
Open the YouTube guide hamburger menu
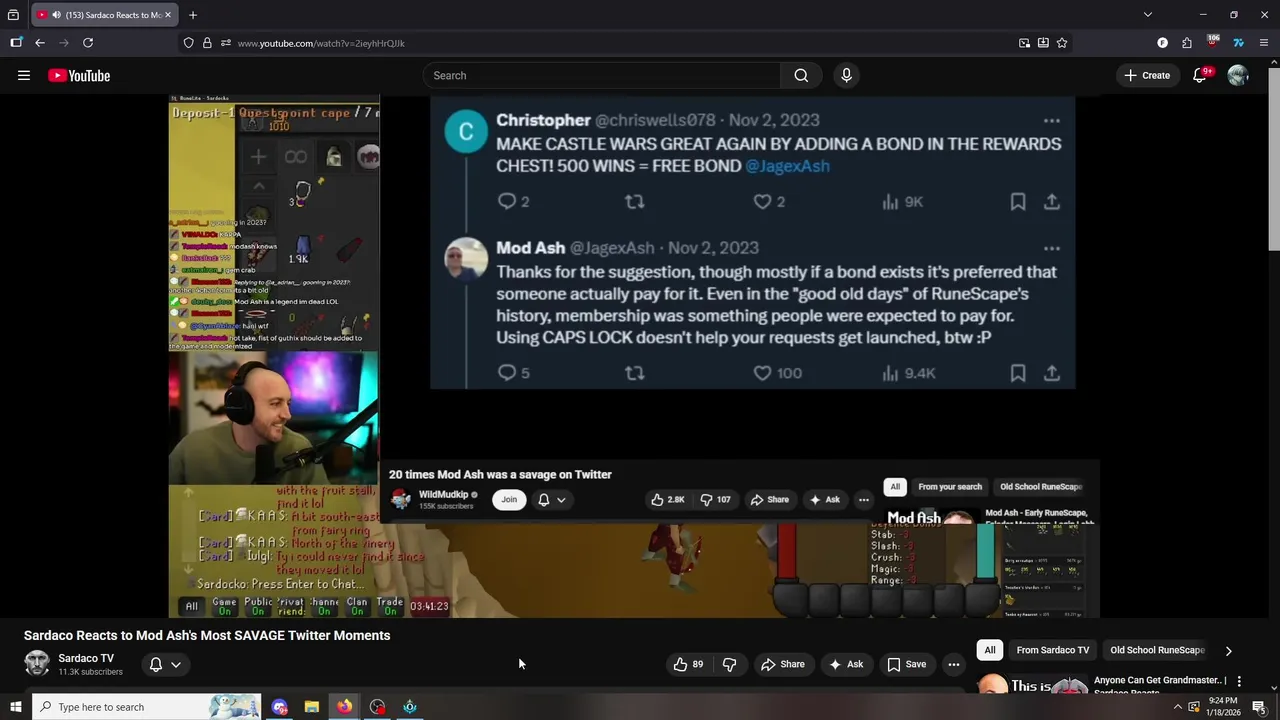(24, 75)
